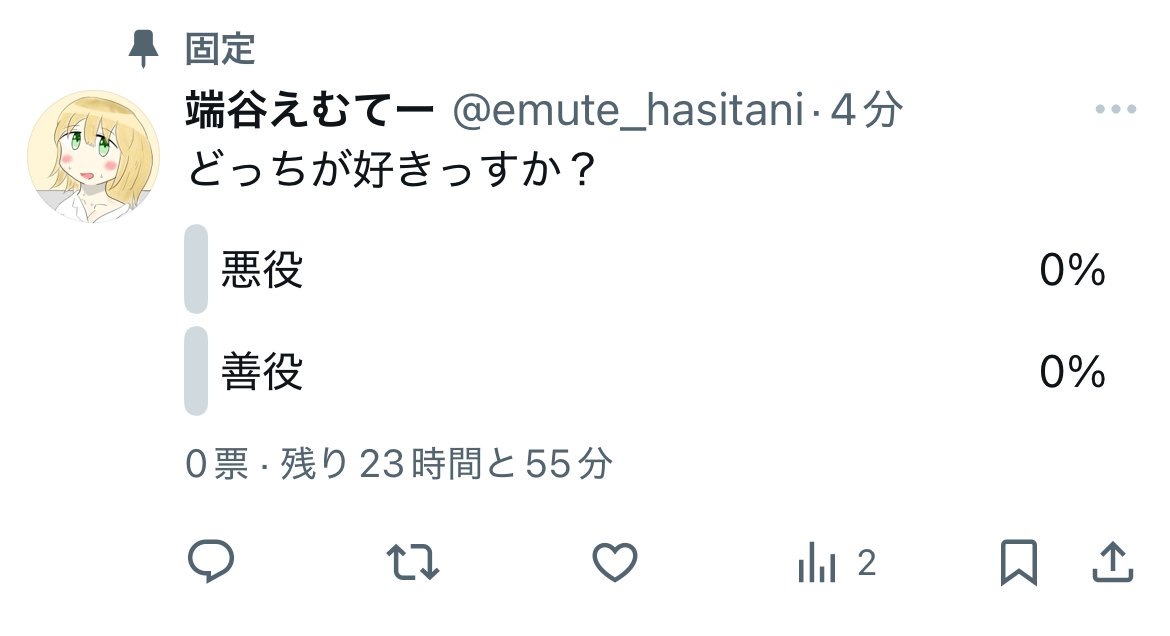The height and width of the screenshot is (636, 1170).
Task: Open view analytics bar chart icon
Action: point(816,565)
